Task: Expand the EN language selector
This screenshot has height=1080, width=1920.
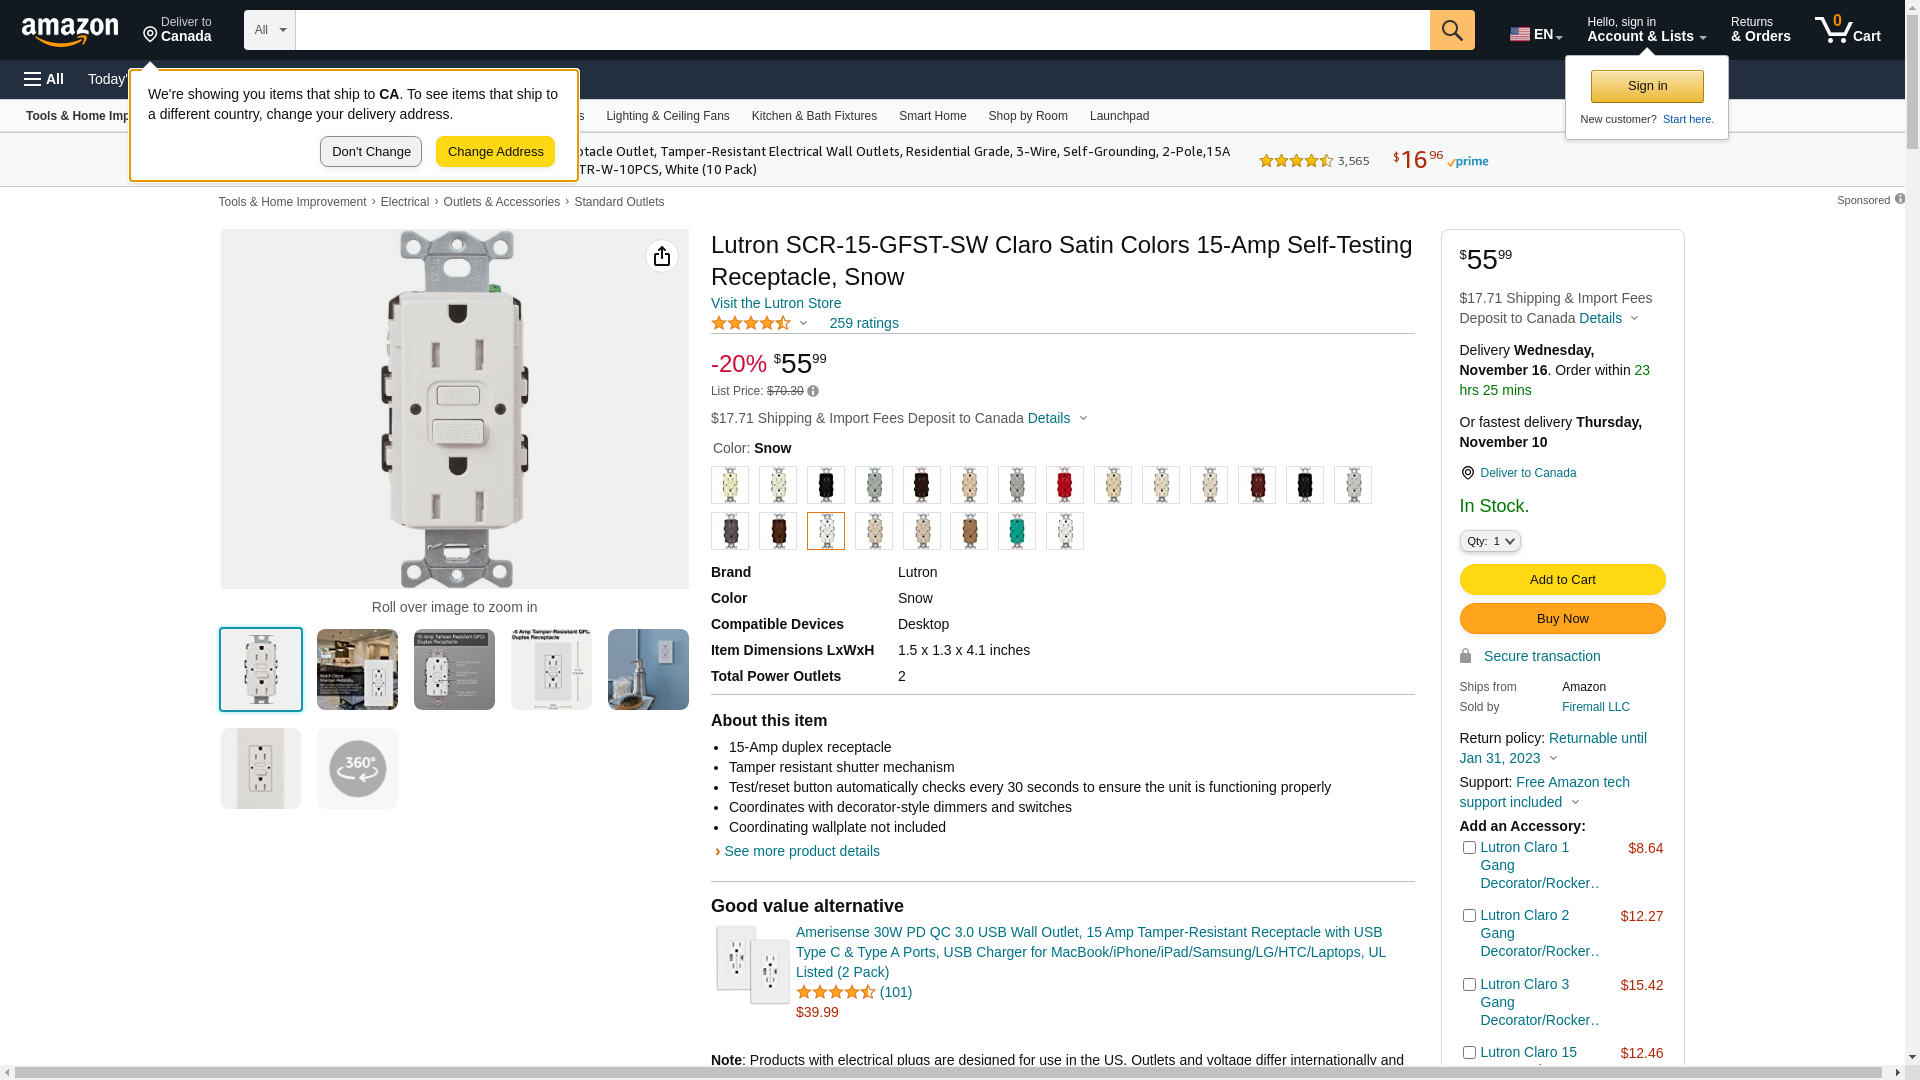Action: (x=1535, y=34)
